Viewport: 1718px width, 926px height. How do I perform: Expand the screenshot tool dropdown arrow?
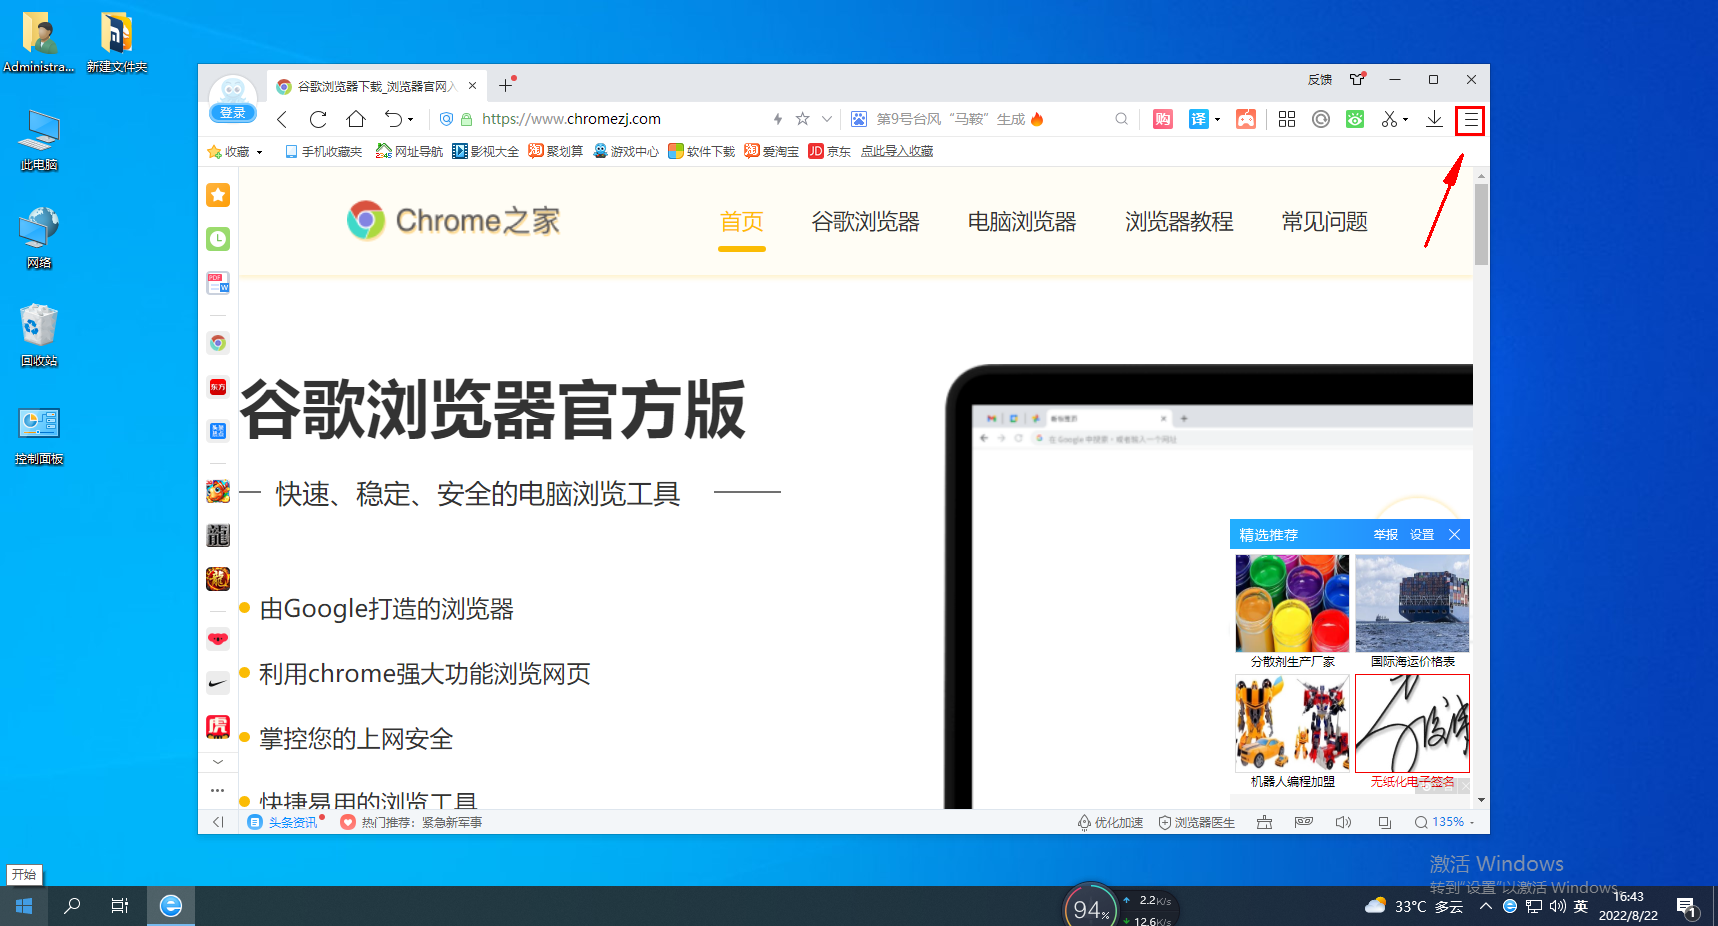[1406, 120]
